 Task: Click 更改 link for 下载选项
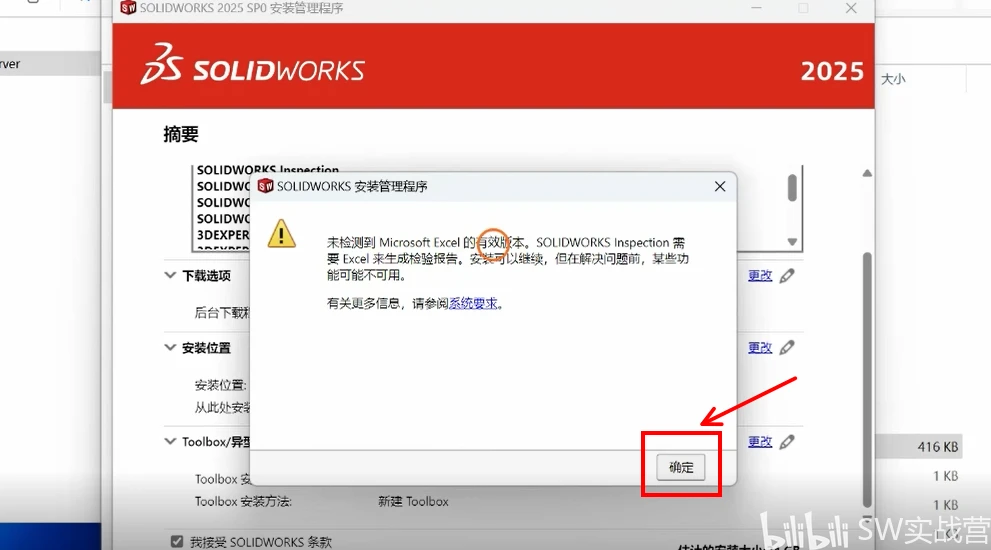pyautogui.click(x=760, y=276)
